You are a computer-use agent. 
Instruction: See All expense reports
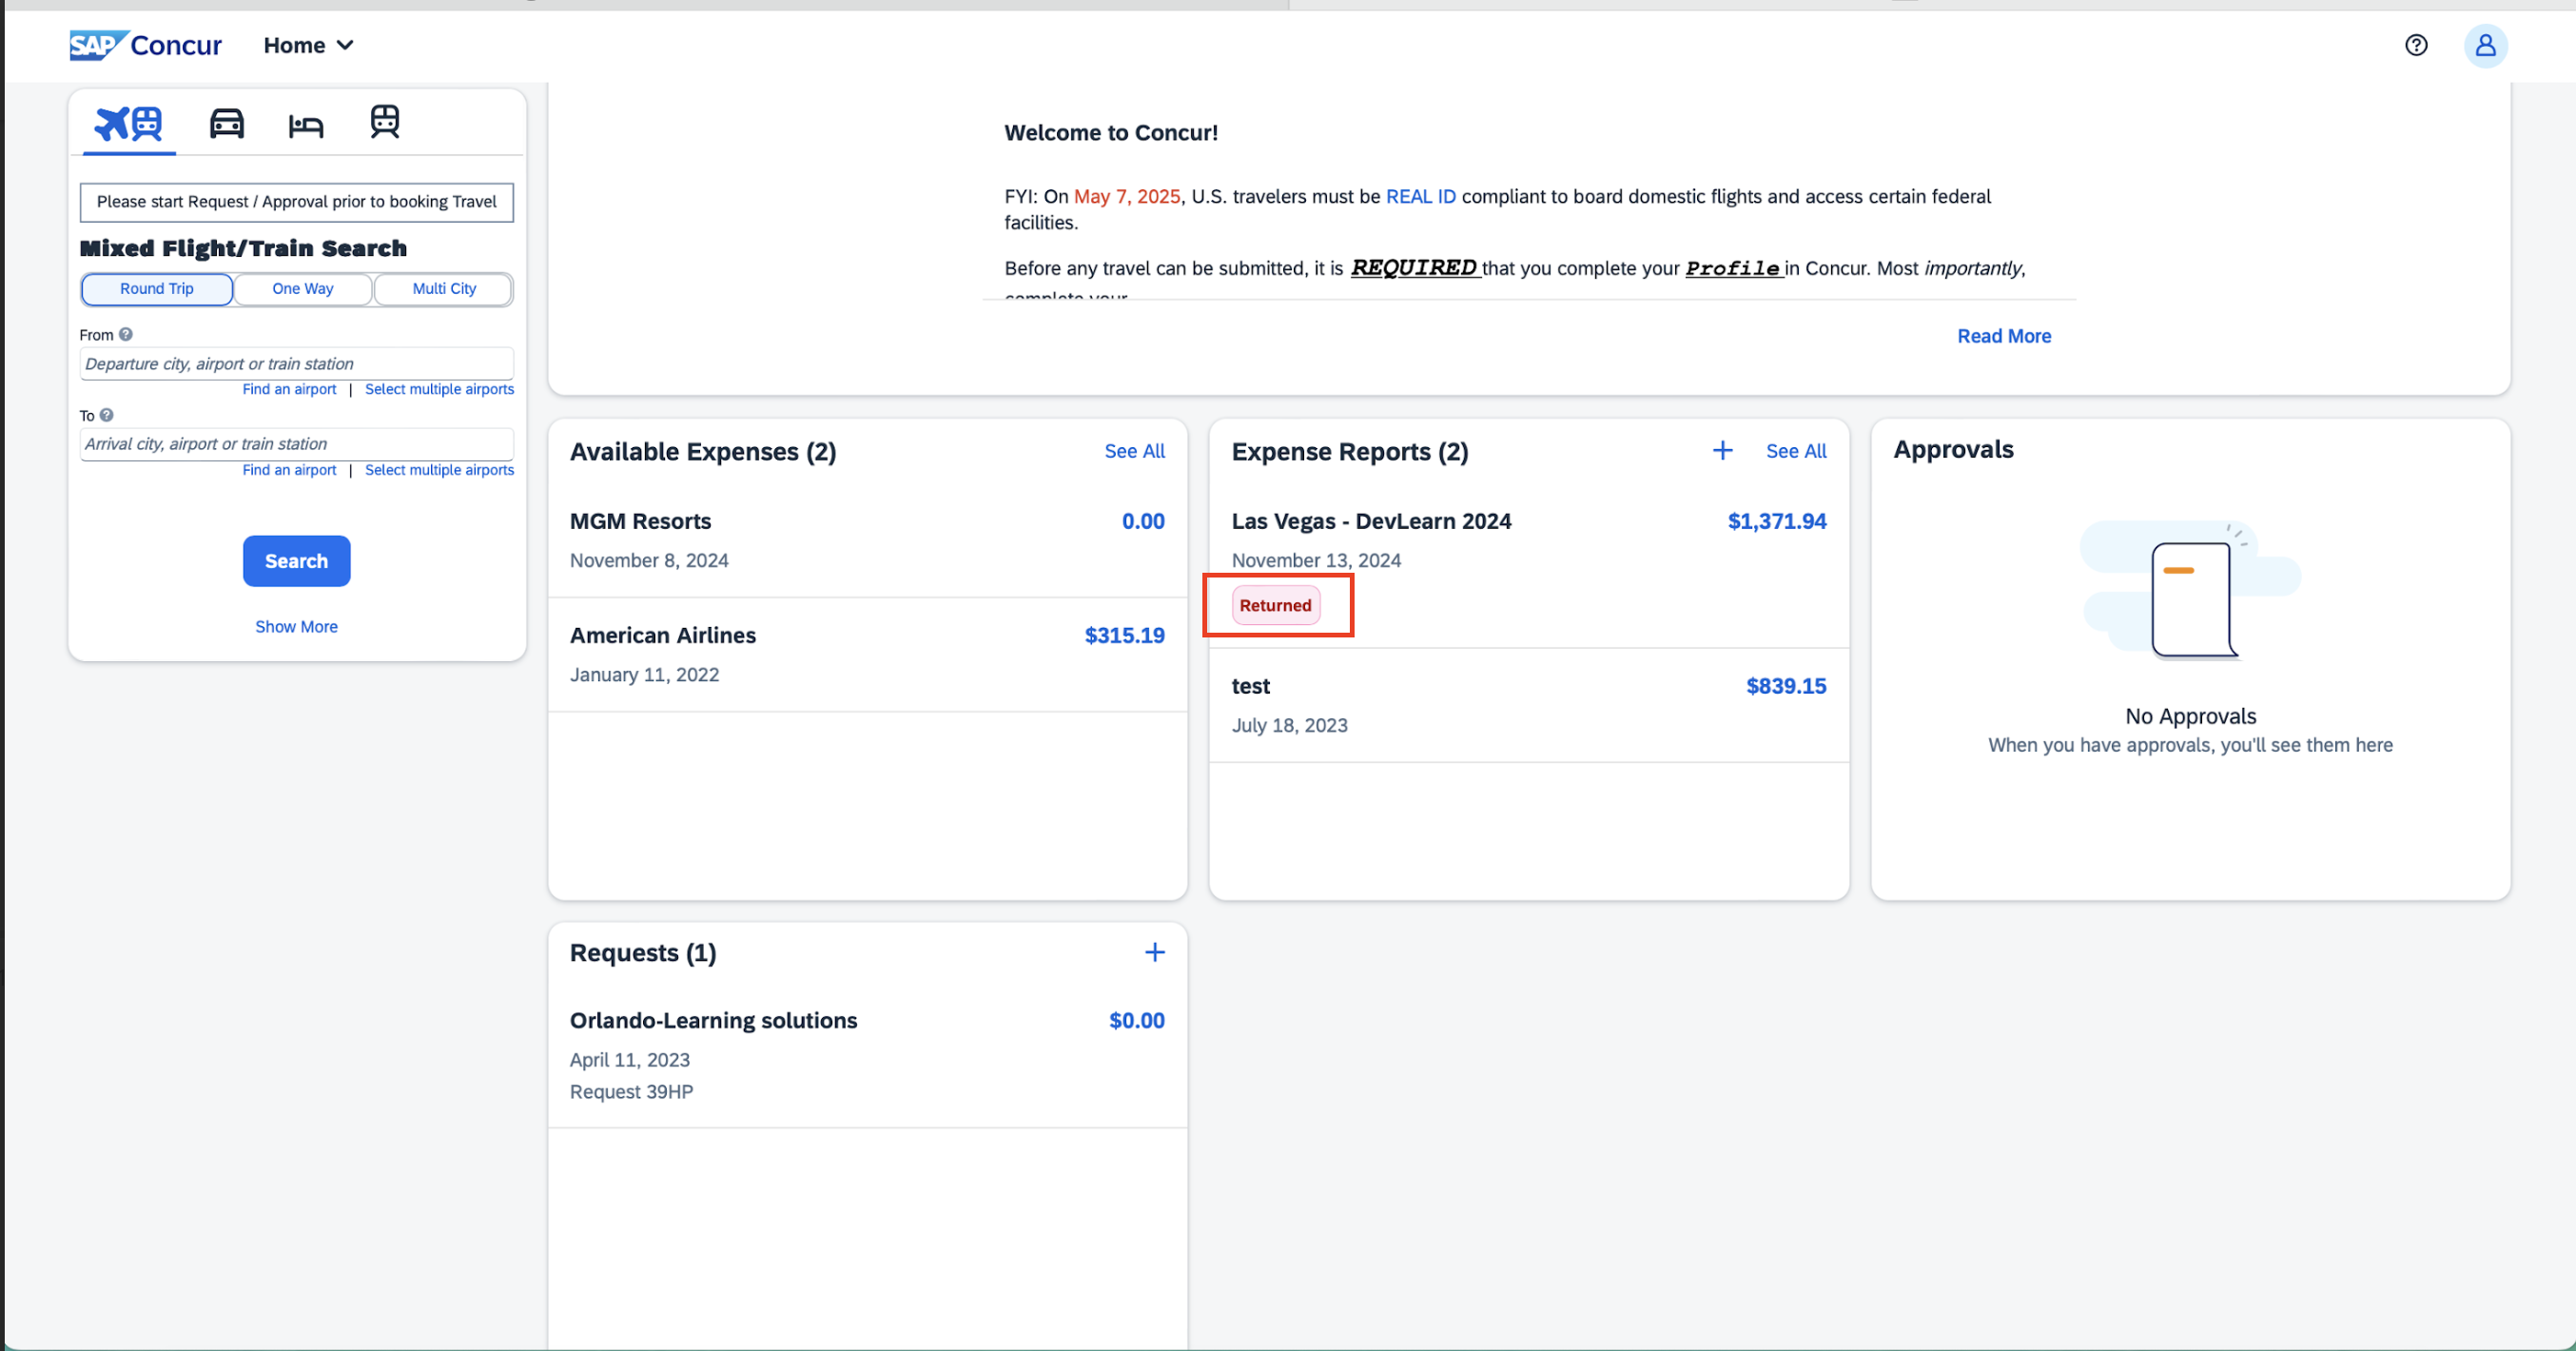(1795, 451)
